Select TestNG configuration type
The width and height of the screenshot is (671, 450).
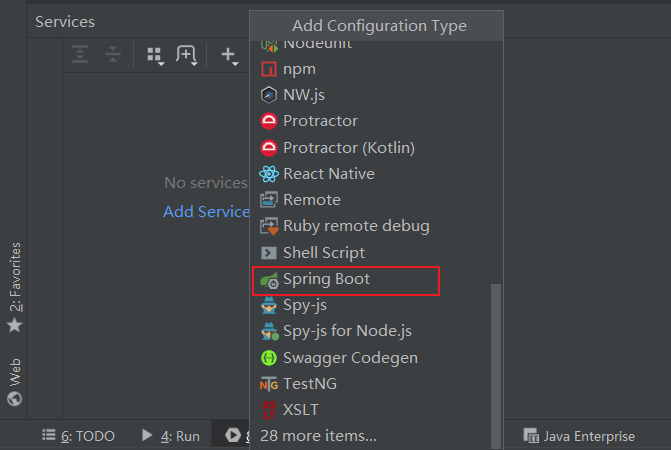(376, 384)
